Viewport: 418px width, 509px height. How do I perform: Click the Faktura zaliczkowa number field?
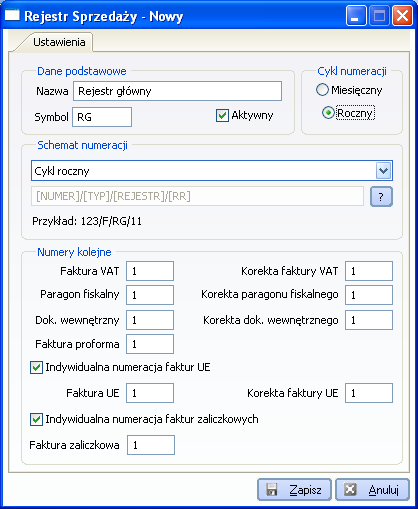click(x=151, y=445)
